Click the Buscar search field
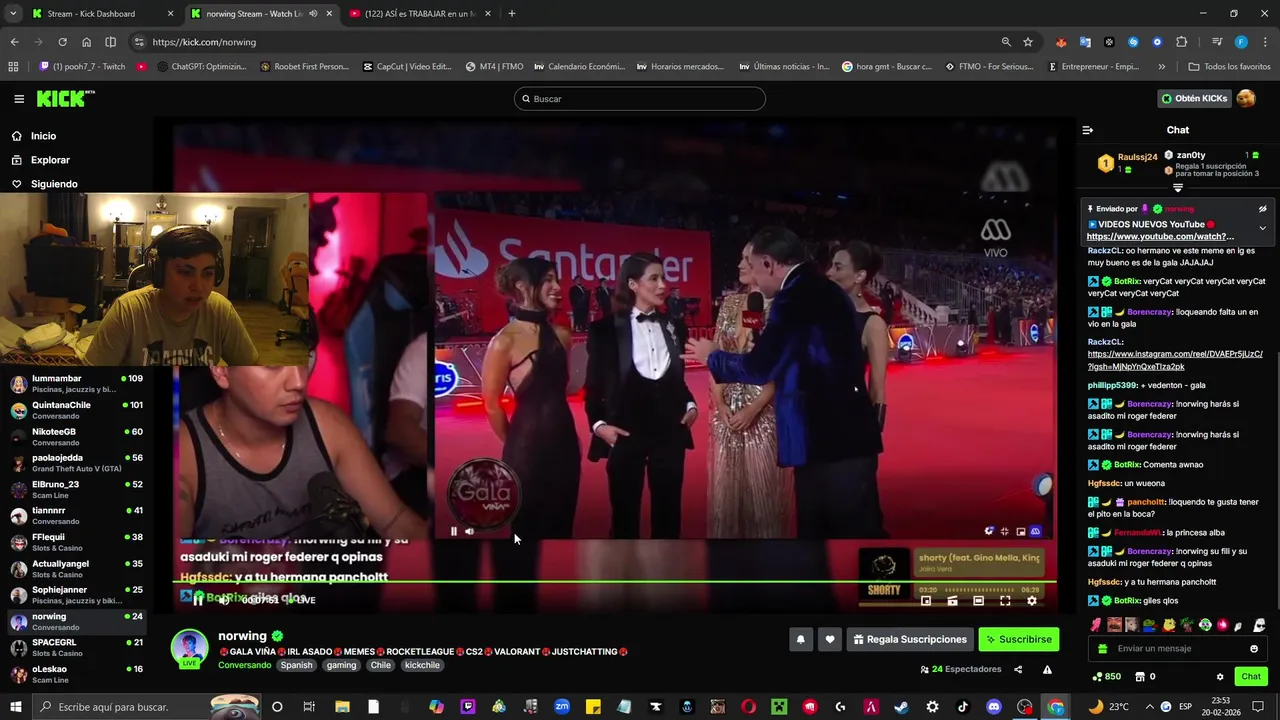This screenshot has width=1280, height=720. click(640, 99)
